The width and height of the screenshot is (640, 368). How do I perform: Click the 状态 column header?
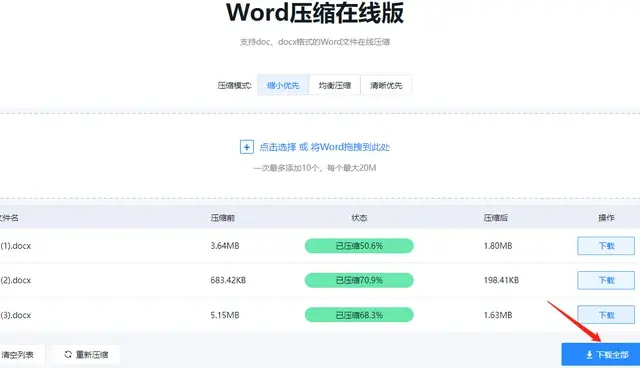tap(359, 218)
